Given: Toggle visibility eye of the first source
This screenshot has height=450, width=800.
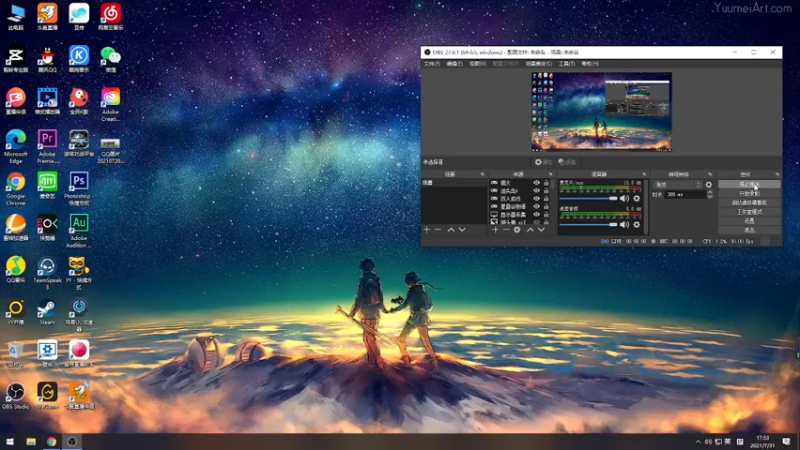Looking at the screenshot, I should (x=536, y=183).
